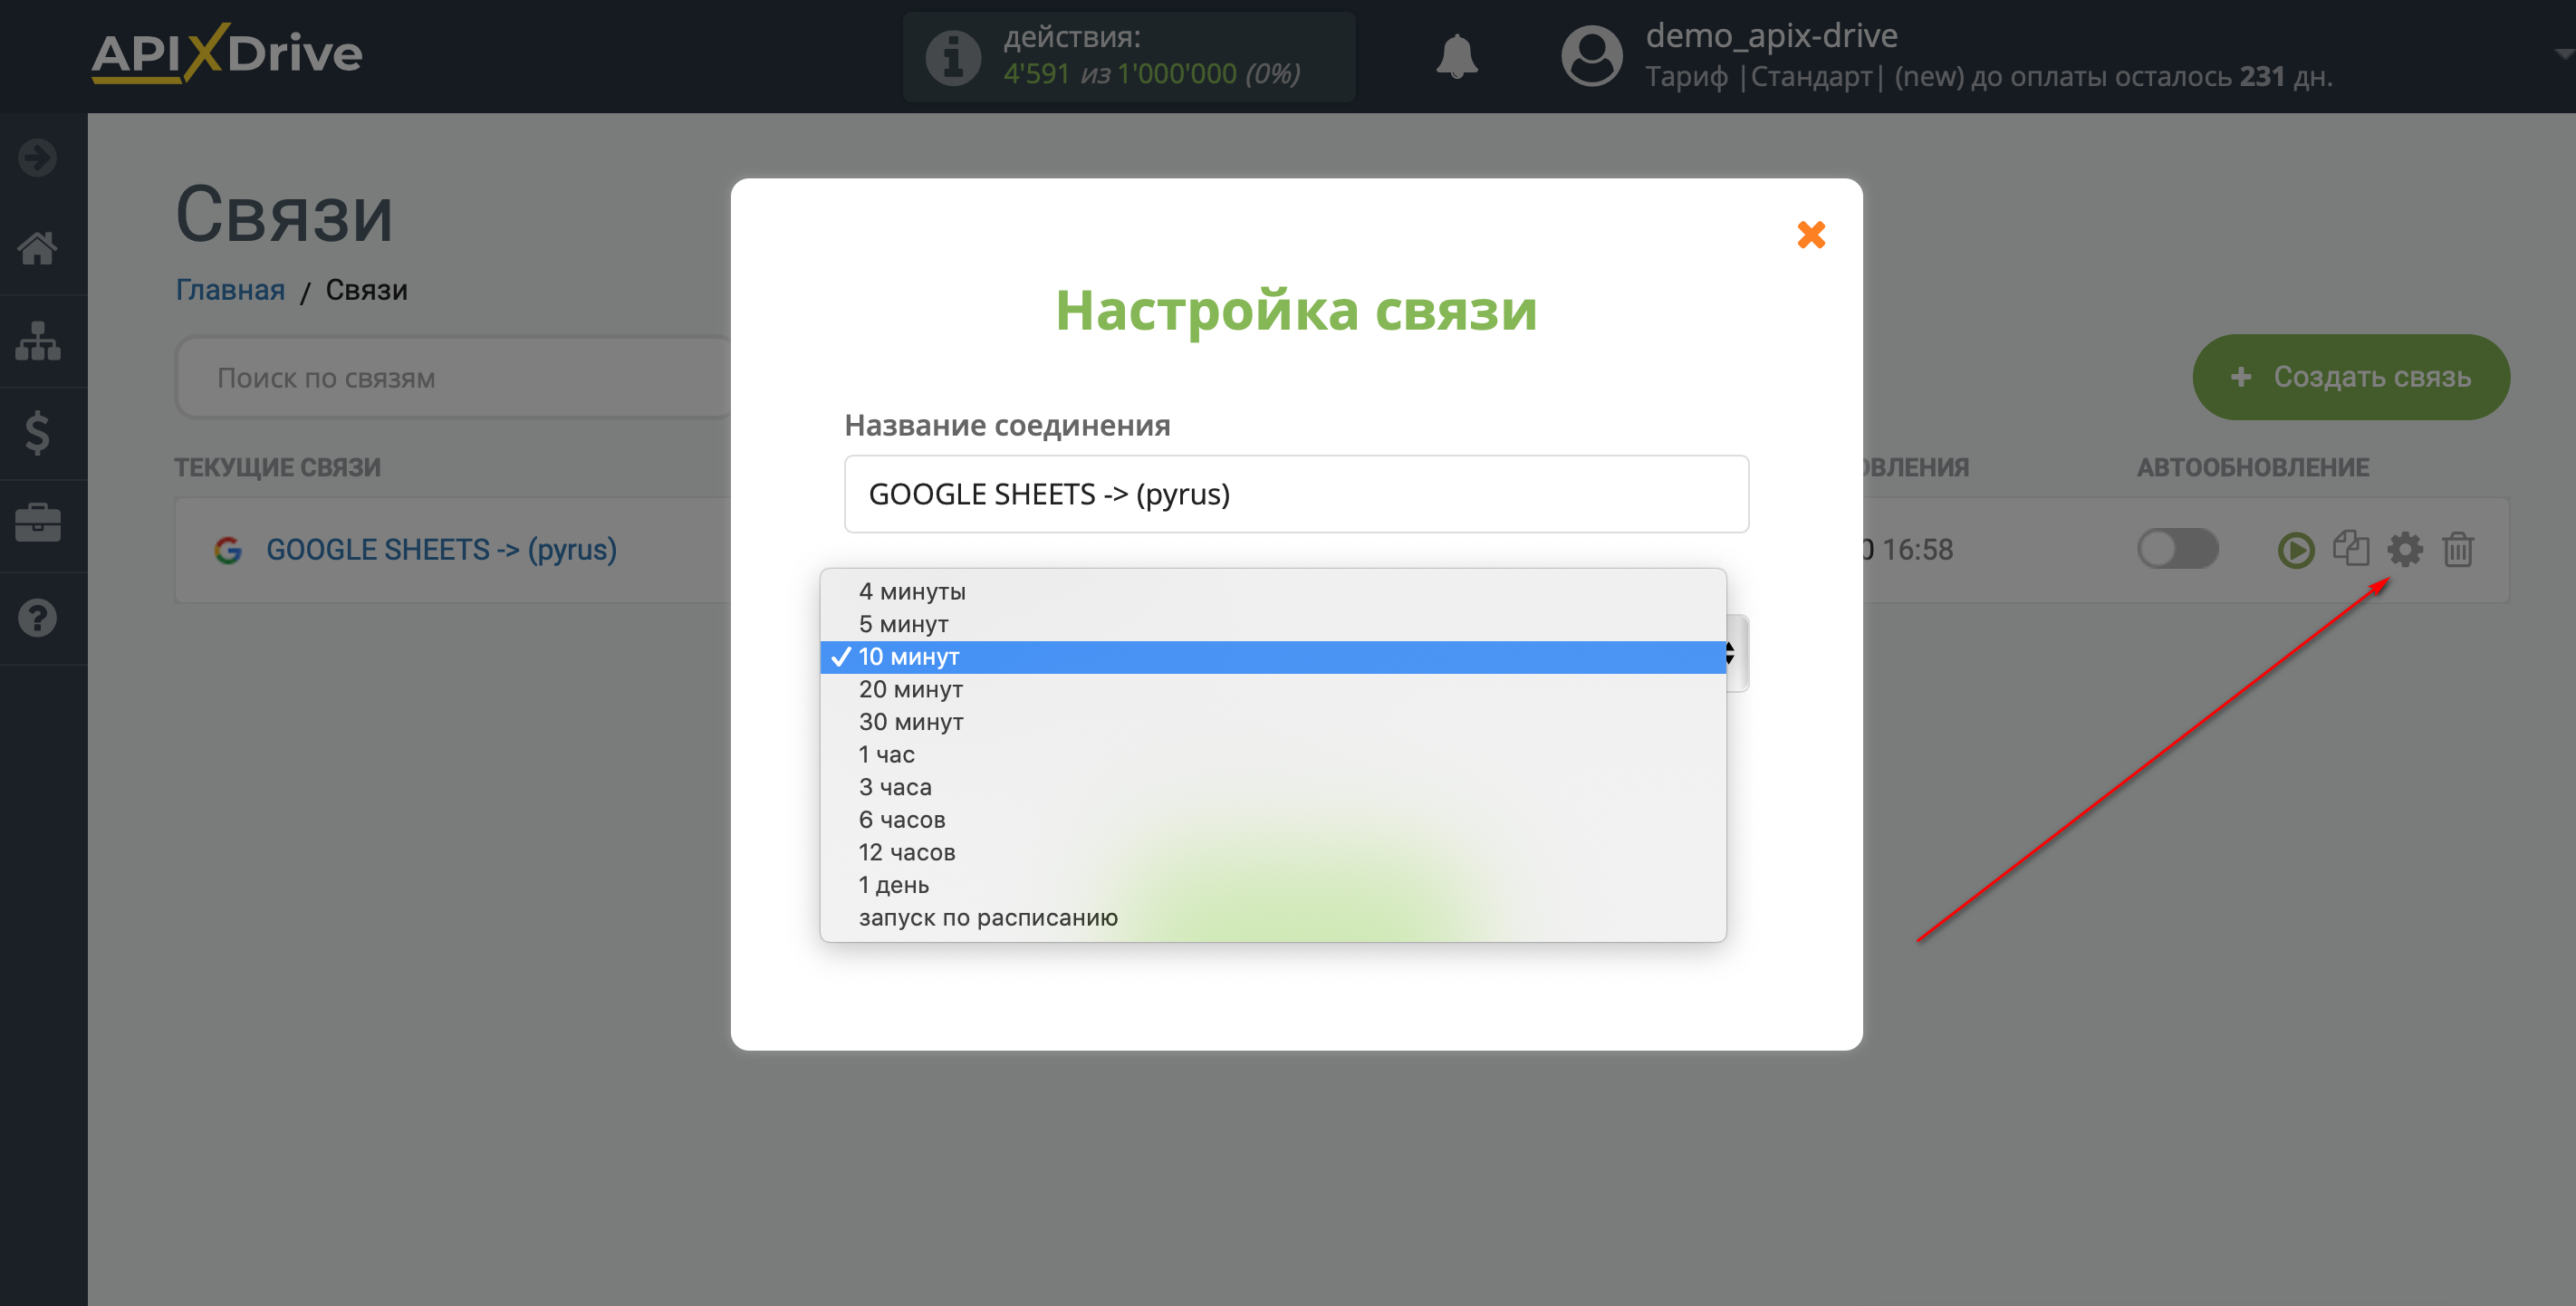Open the user profile avatar
Screen dimensions: 2576x1306
(x=1591, y=56)
